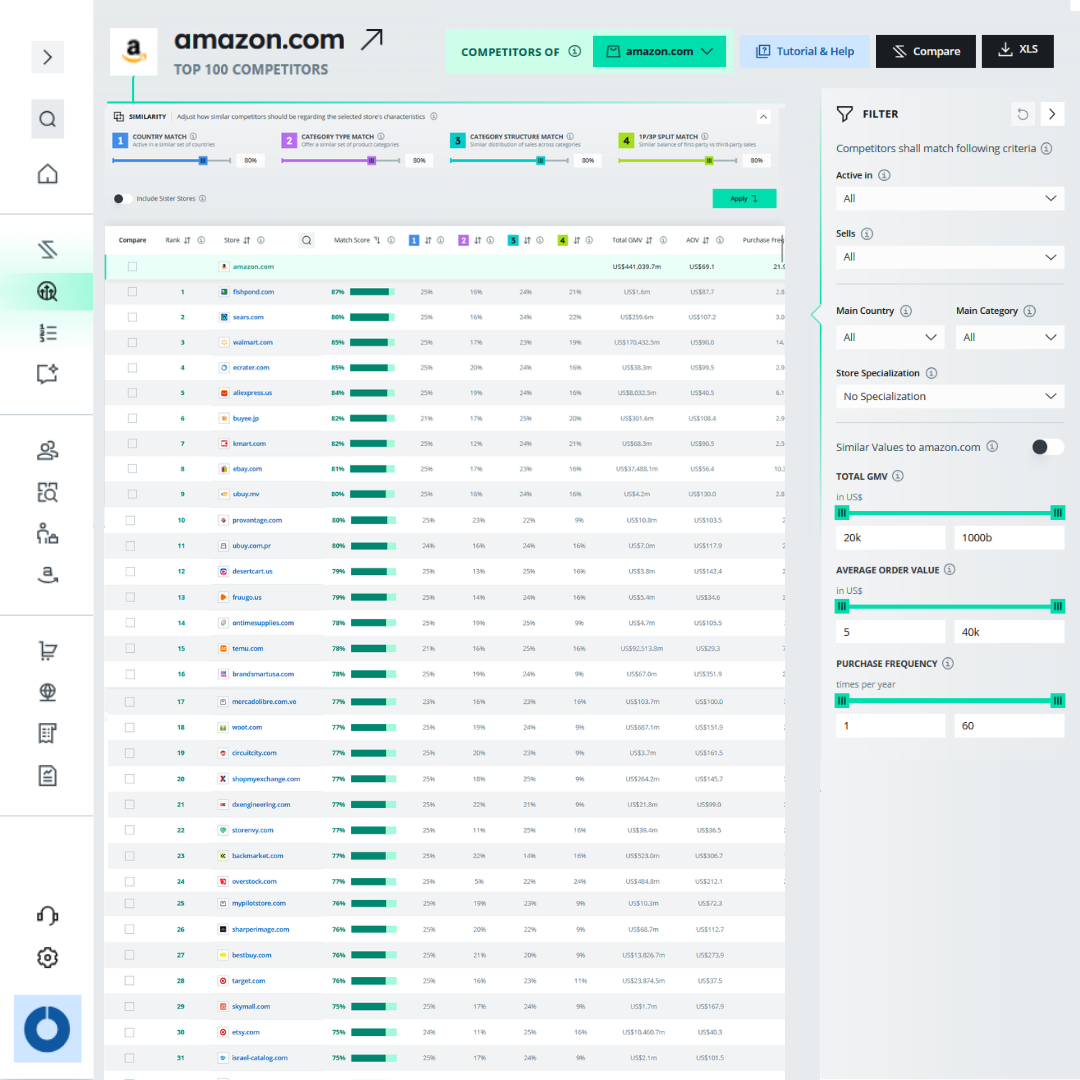Check compare box for walmart.com
This screenshot has height=1080, width=1080.
[132, 342]
